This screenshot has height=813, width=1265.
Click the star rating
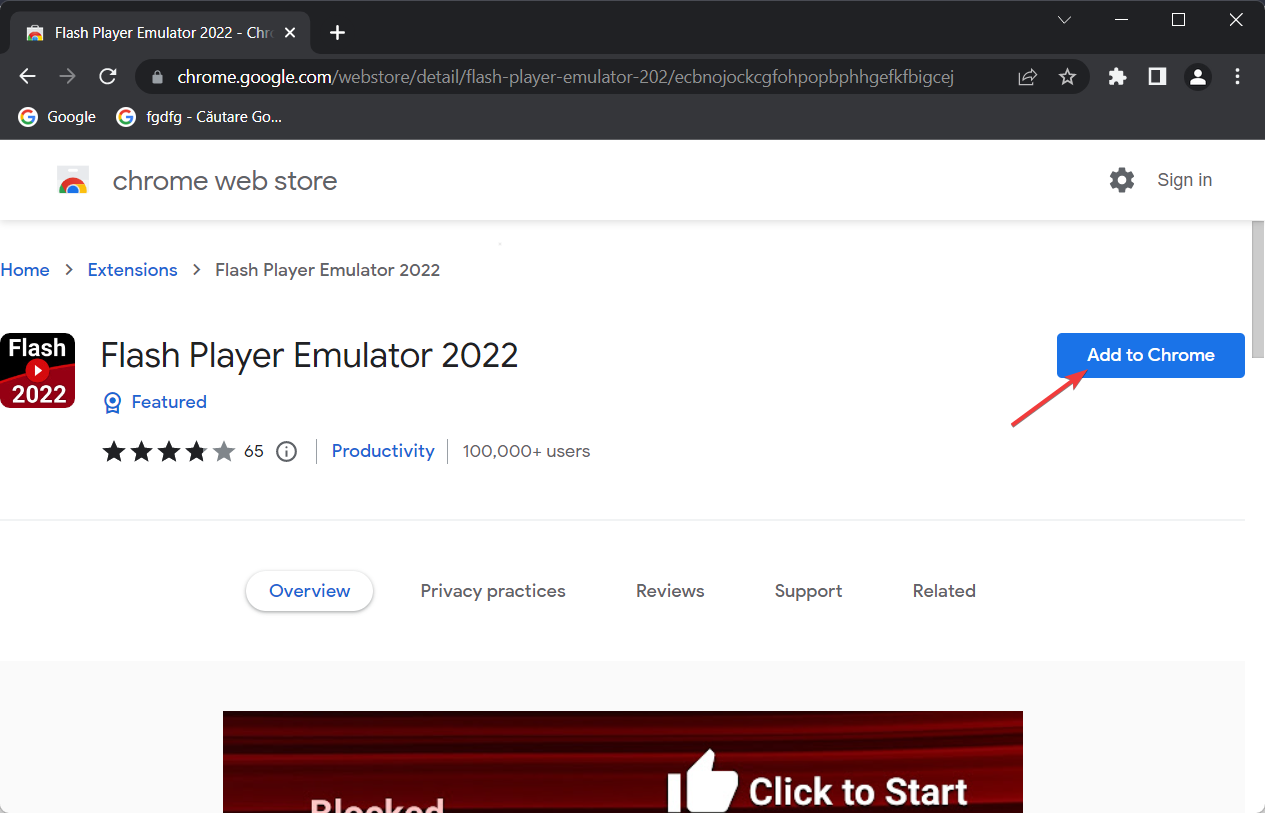click(x=168, y=452)
